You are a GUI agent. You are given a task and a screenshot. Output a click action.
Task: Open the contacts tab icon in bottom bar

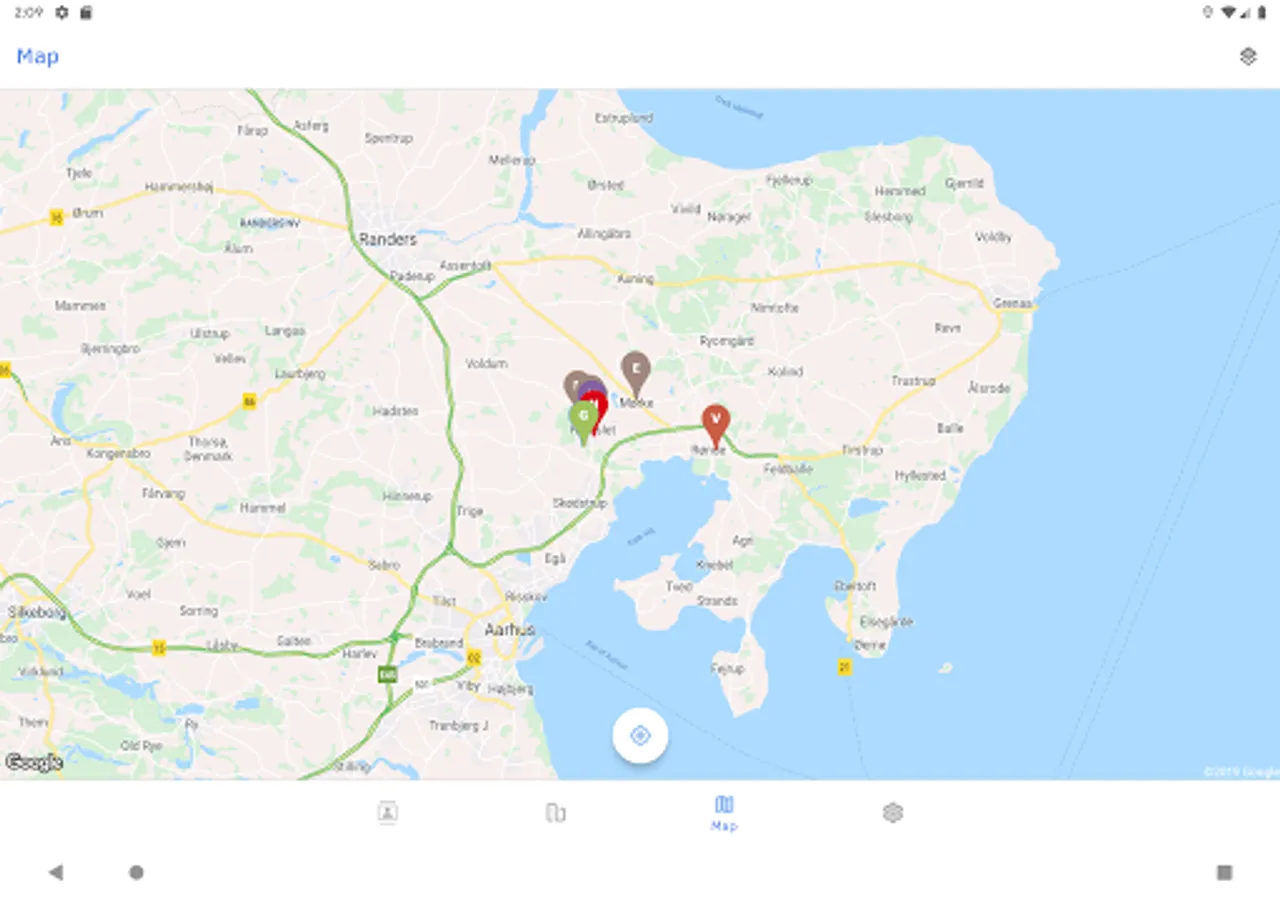[x=388, y=812]
